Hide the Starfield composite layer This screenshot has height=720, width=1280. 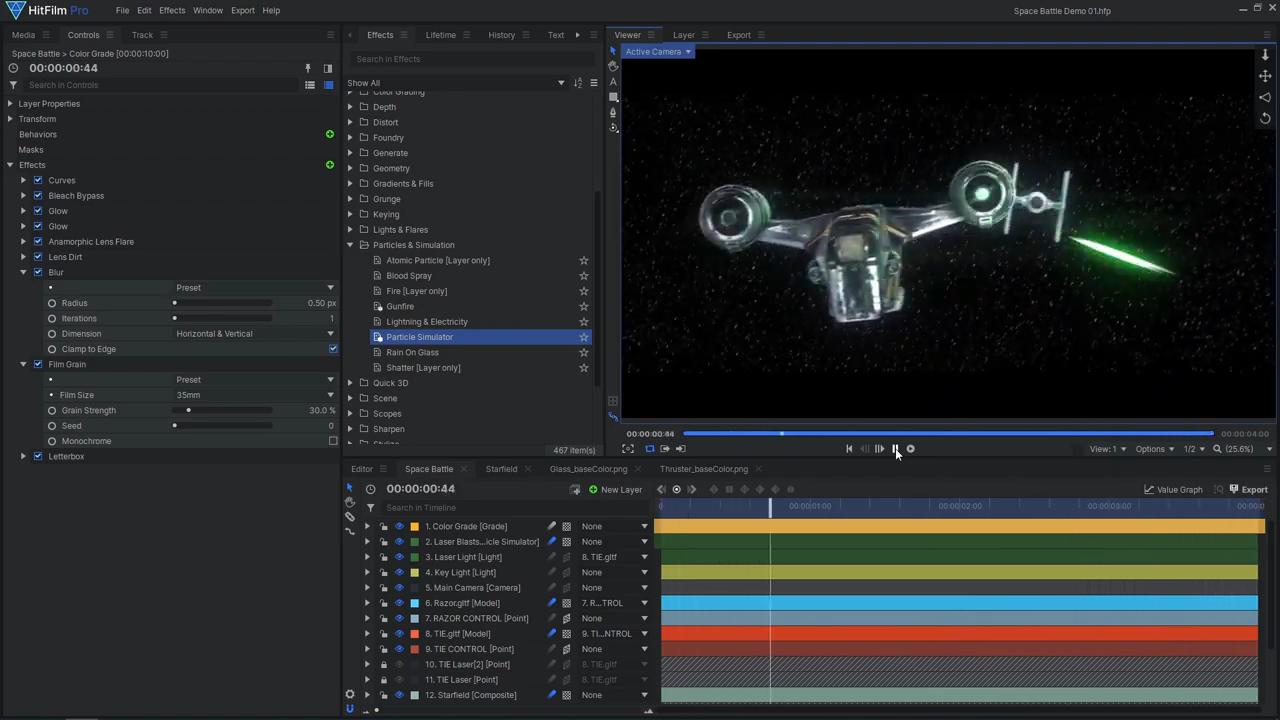click(399, 695)
